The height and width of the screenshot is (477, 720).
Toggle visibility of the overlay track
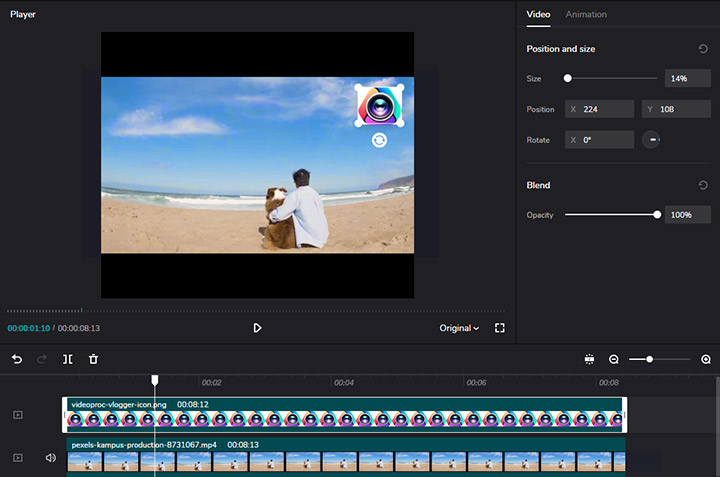(18, 415)
